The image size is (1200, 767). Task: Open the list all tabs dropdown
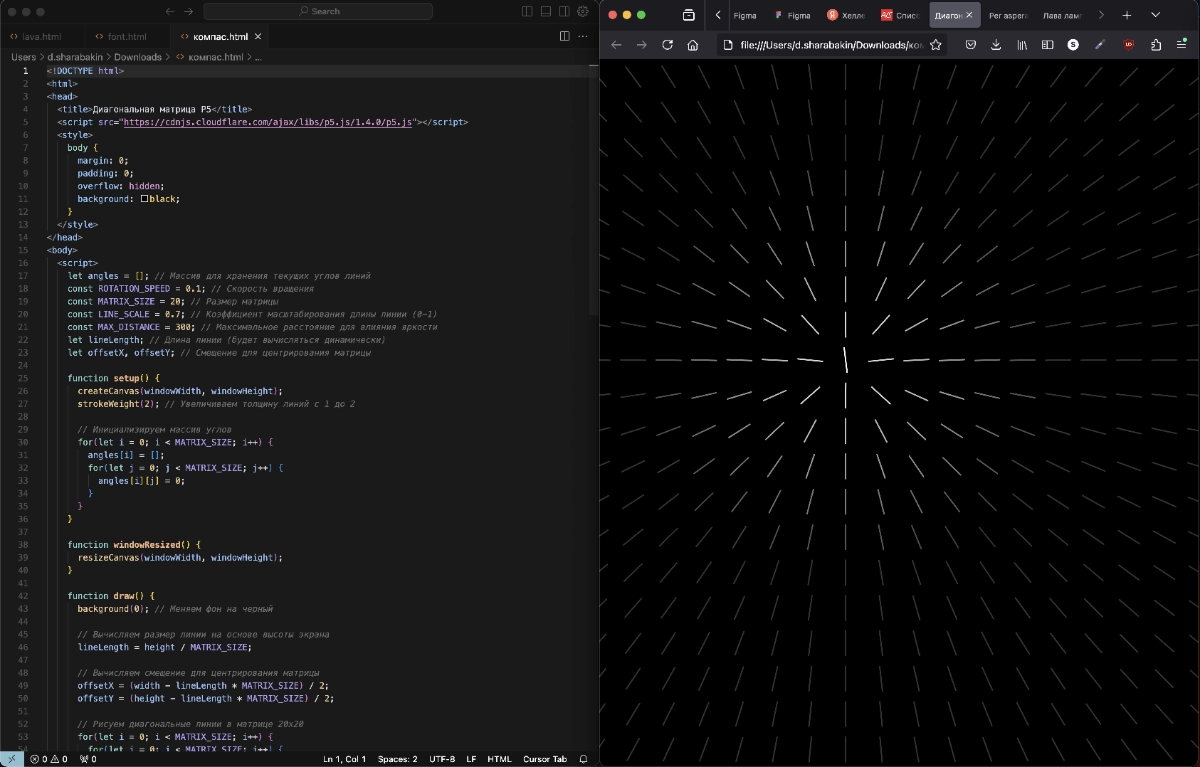[1155, 15]
